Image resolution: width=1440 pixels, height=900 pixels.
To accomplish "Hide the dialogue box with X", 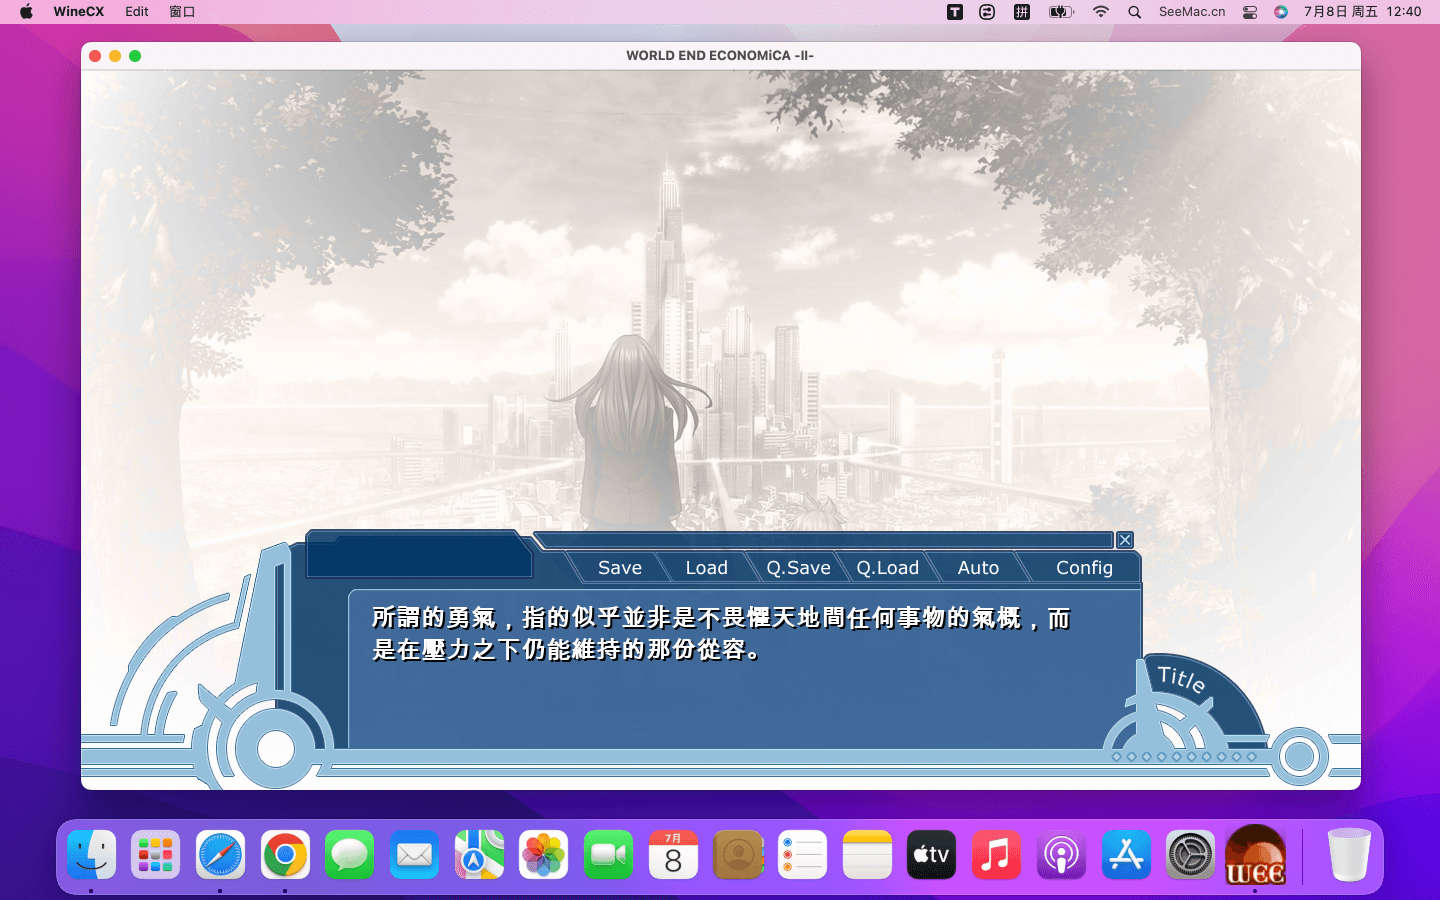I will point(1125,540).
